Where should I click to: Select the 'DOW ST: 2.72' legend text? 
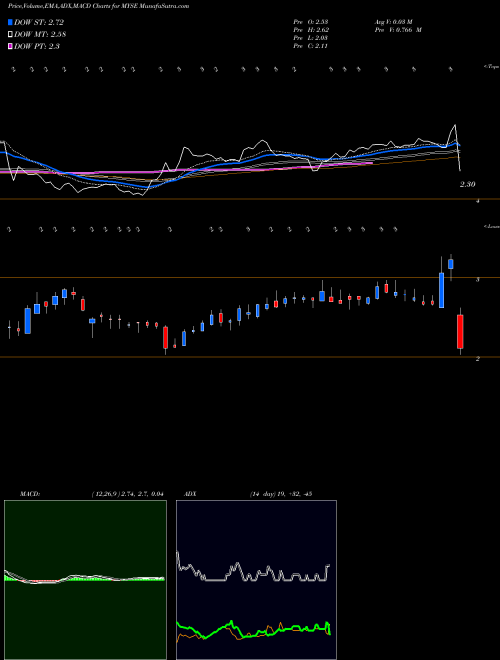[39, 23]
